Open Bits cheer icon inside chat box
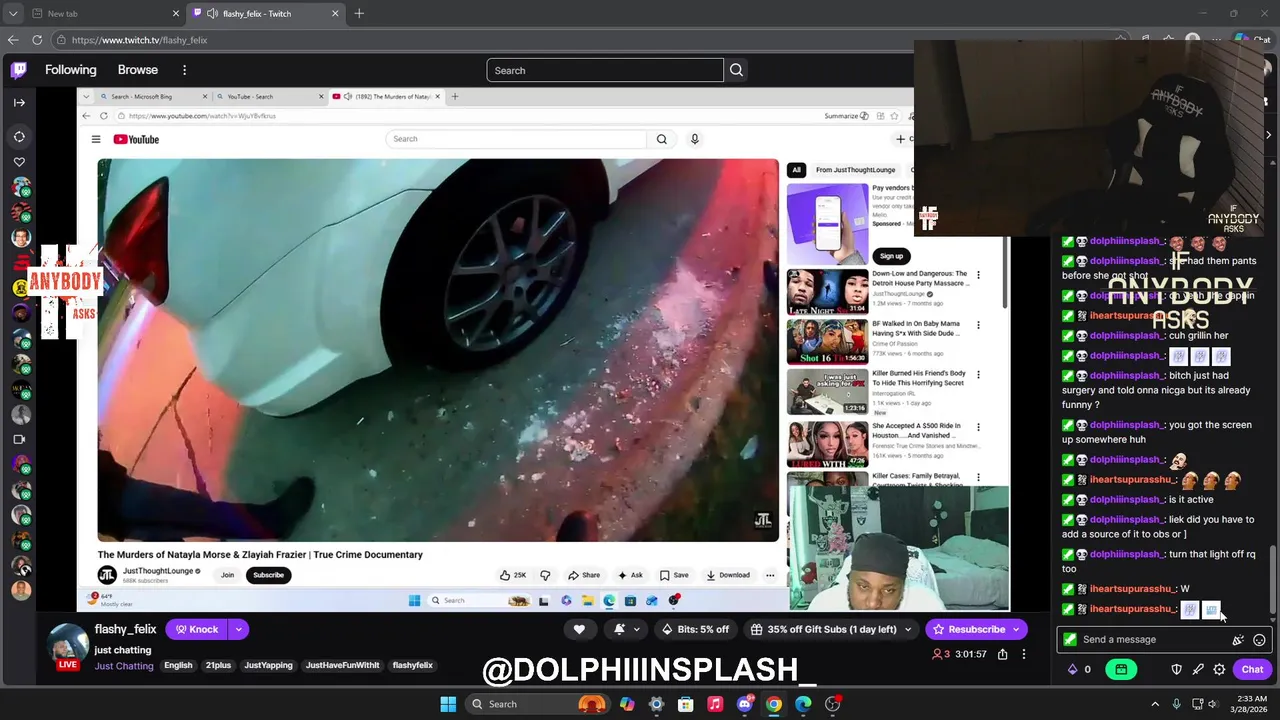 pos(1238,640)
